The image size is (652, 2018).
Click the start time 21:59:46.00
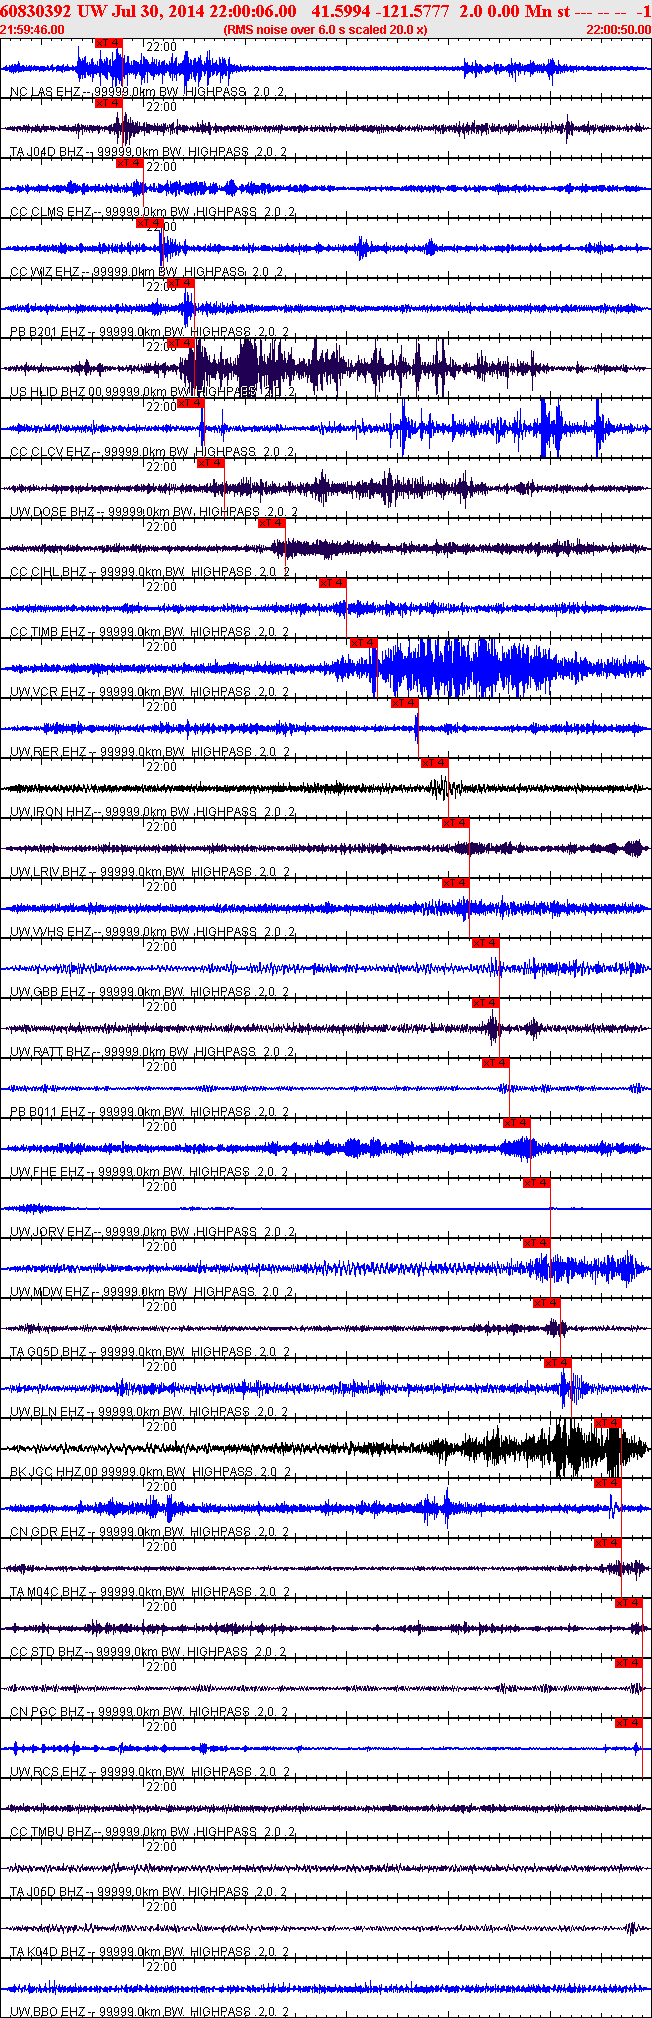click(32, 30)
